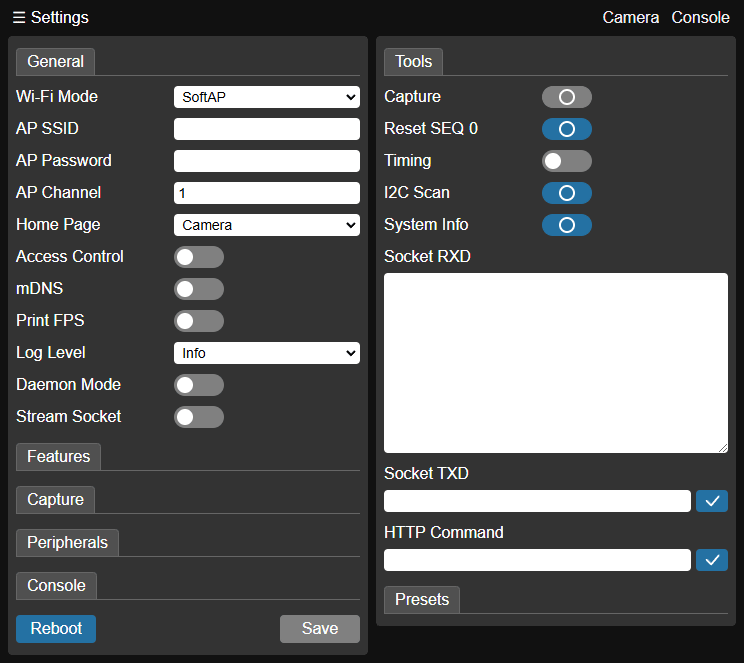Open the Wi-Fi Mode dropdown
Viewport: 744px width, 663px height.
[x=266, y=97]
